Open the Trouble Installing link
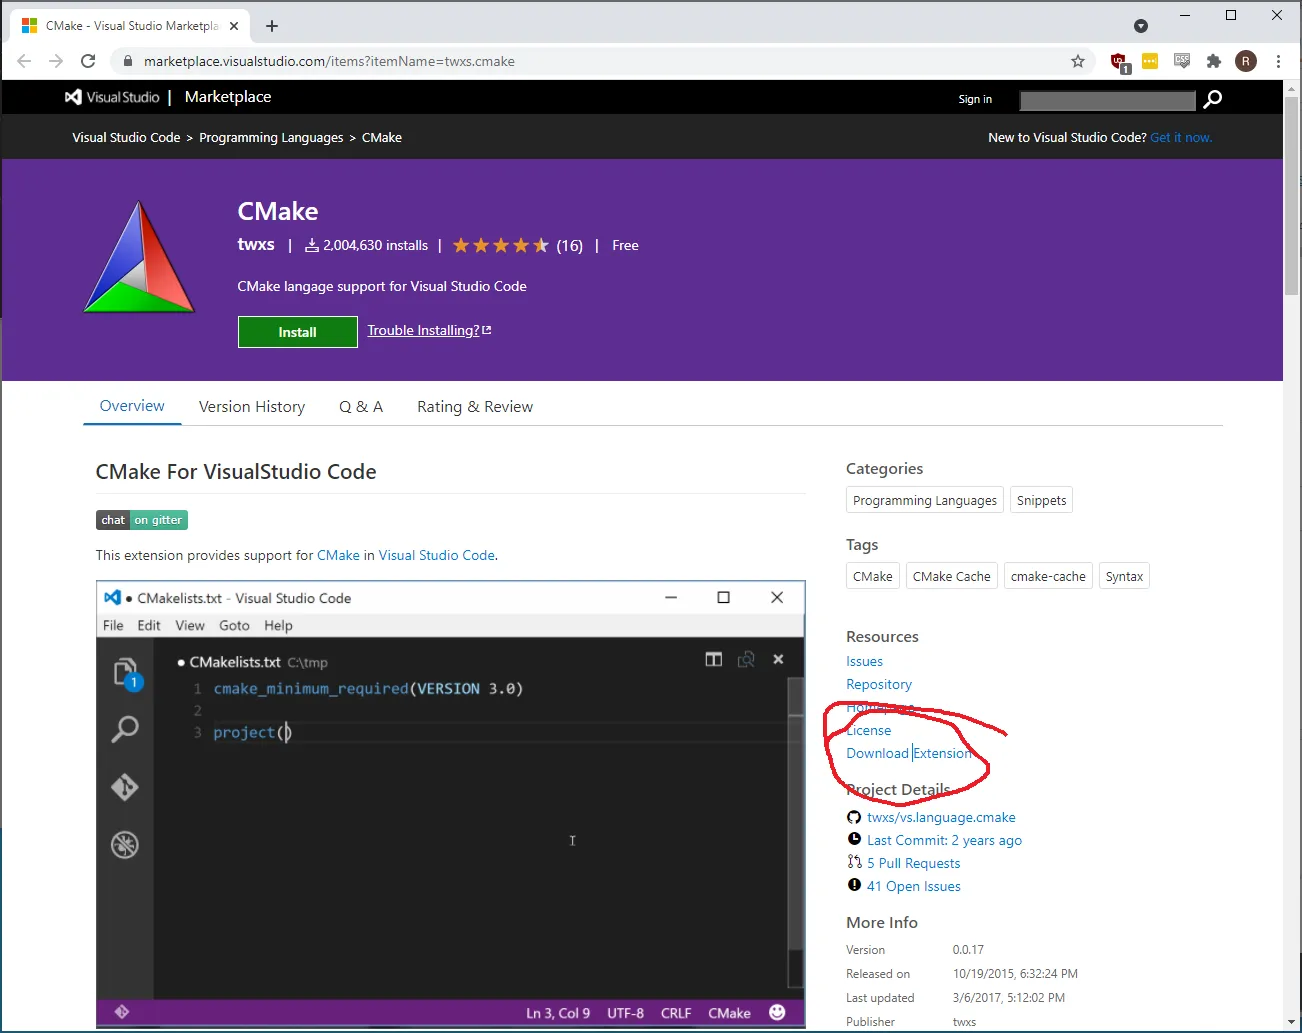Image resolution: width=1302 pixels, height=1033 pixels. (429, 331)
